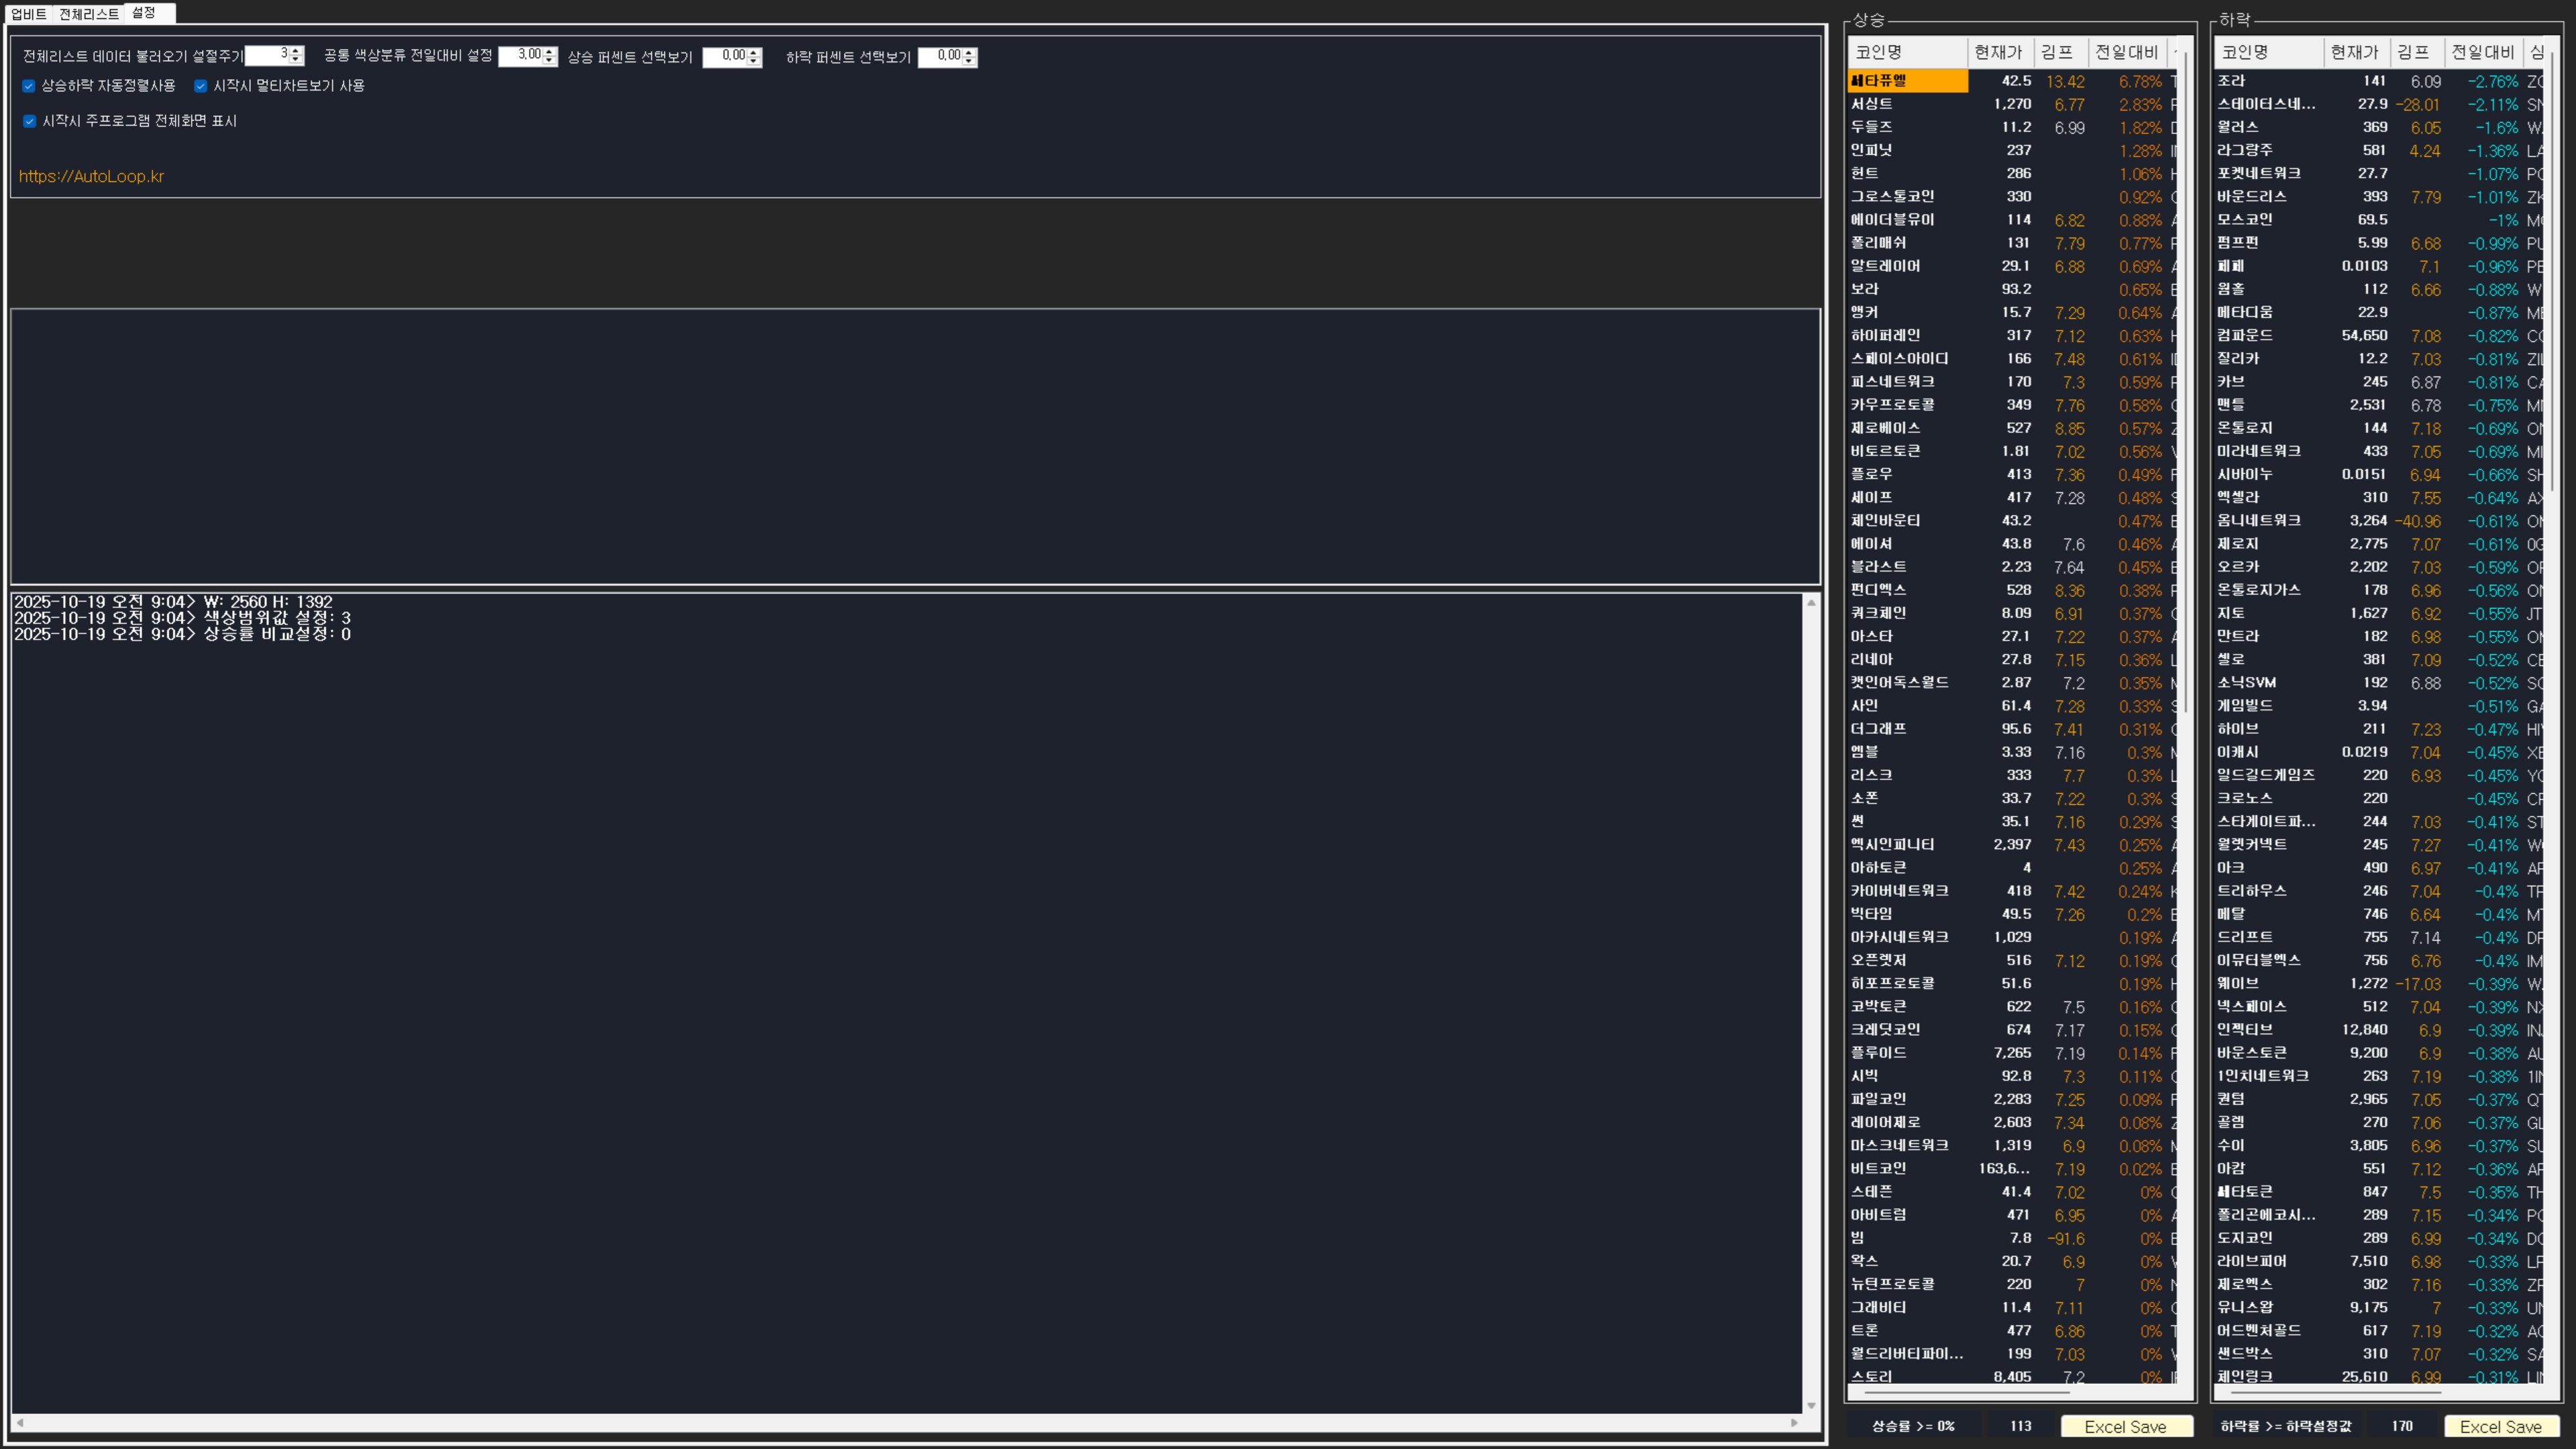Image resolution: width=2576 pixels, height=1449 pixels.
Task: Toggle 상승하락 자동정렬사용 checkbox
Action: [29, 86]
